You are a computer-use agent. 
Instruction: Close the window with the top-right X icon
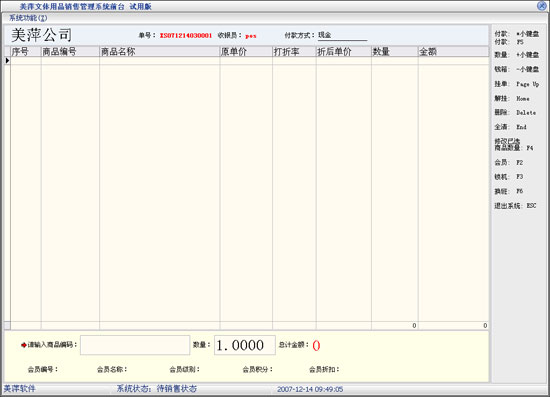coord(542,6)
